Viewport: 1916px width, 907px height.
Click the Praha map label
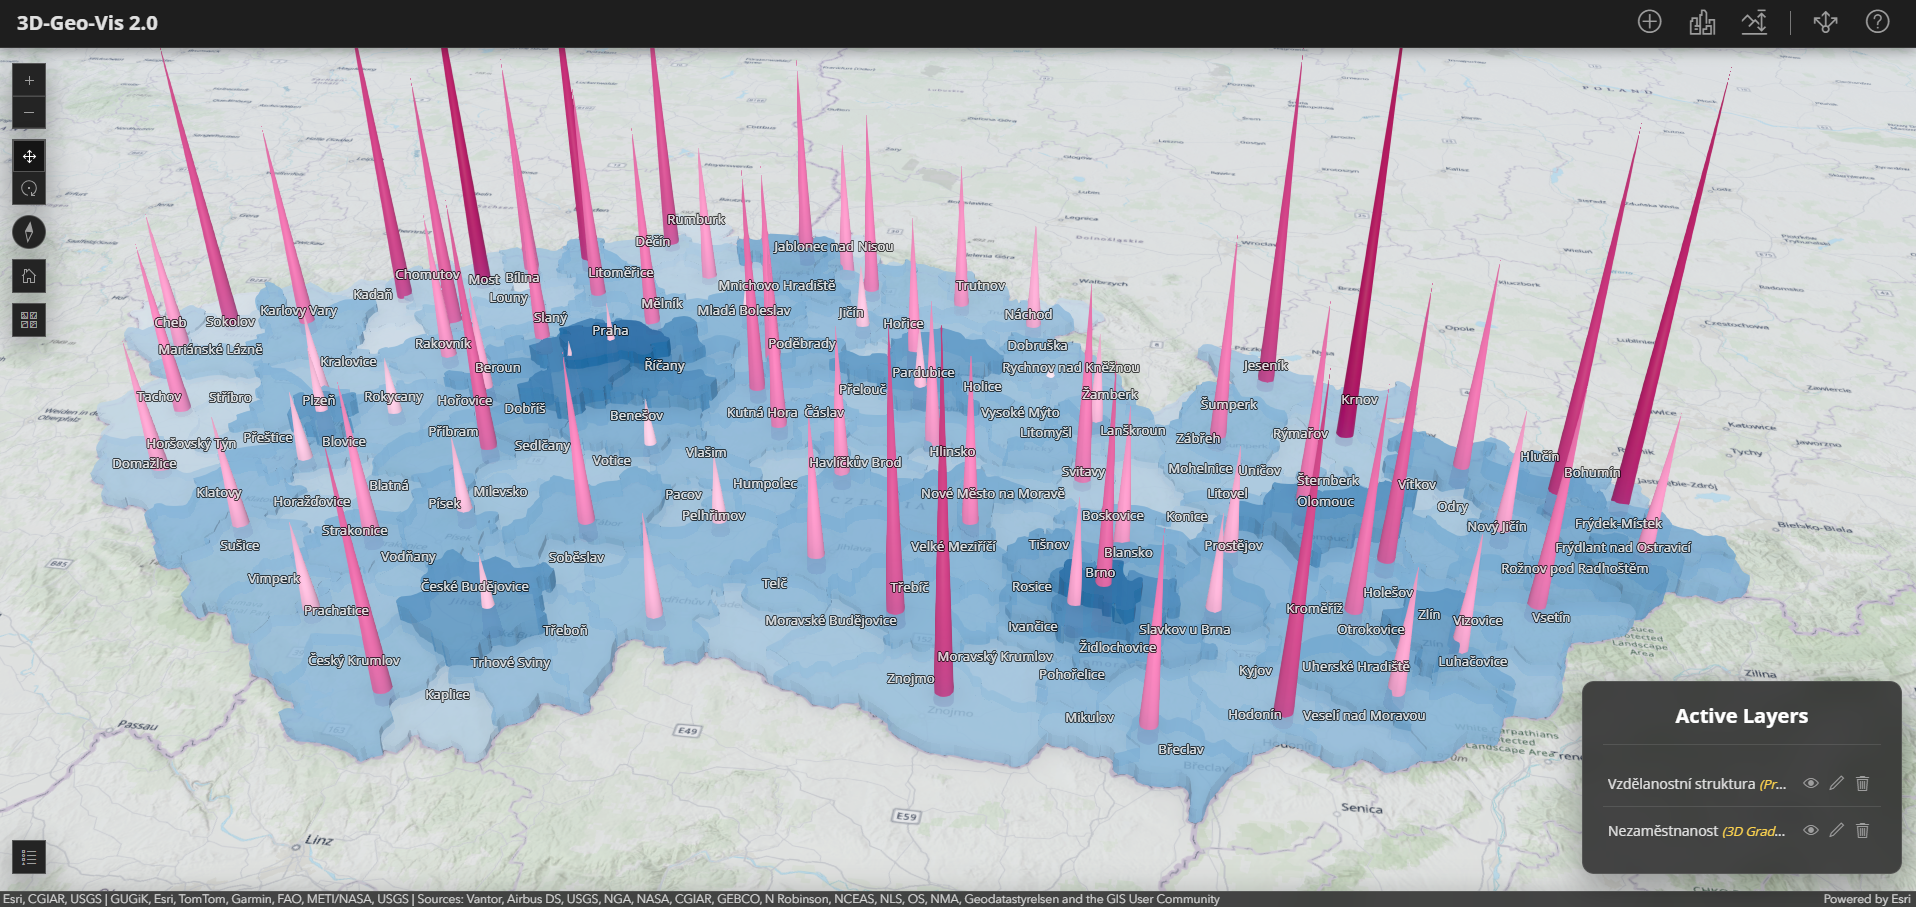tap(610, 331)
